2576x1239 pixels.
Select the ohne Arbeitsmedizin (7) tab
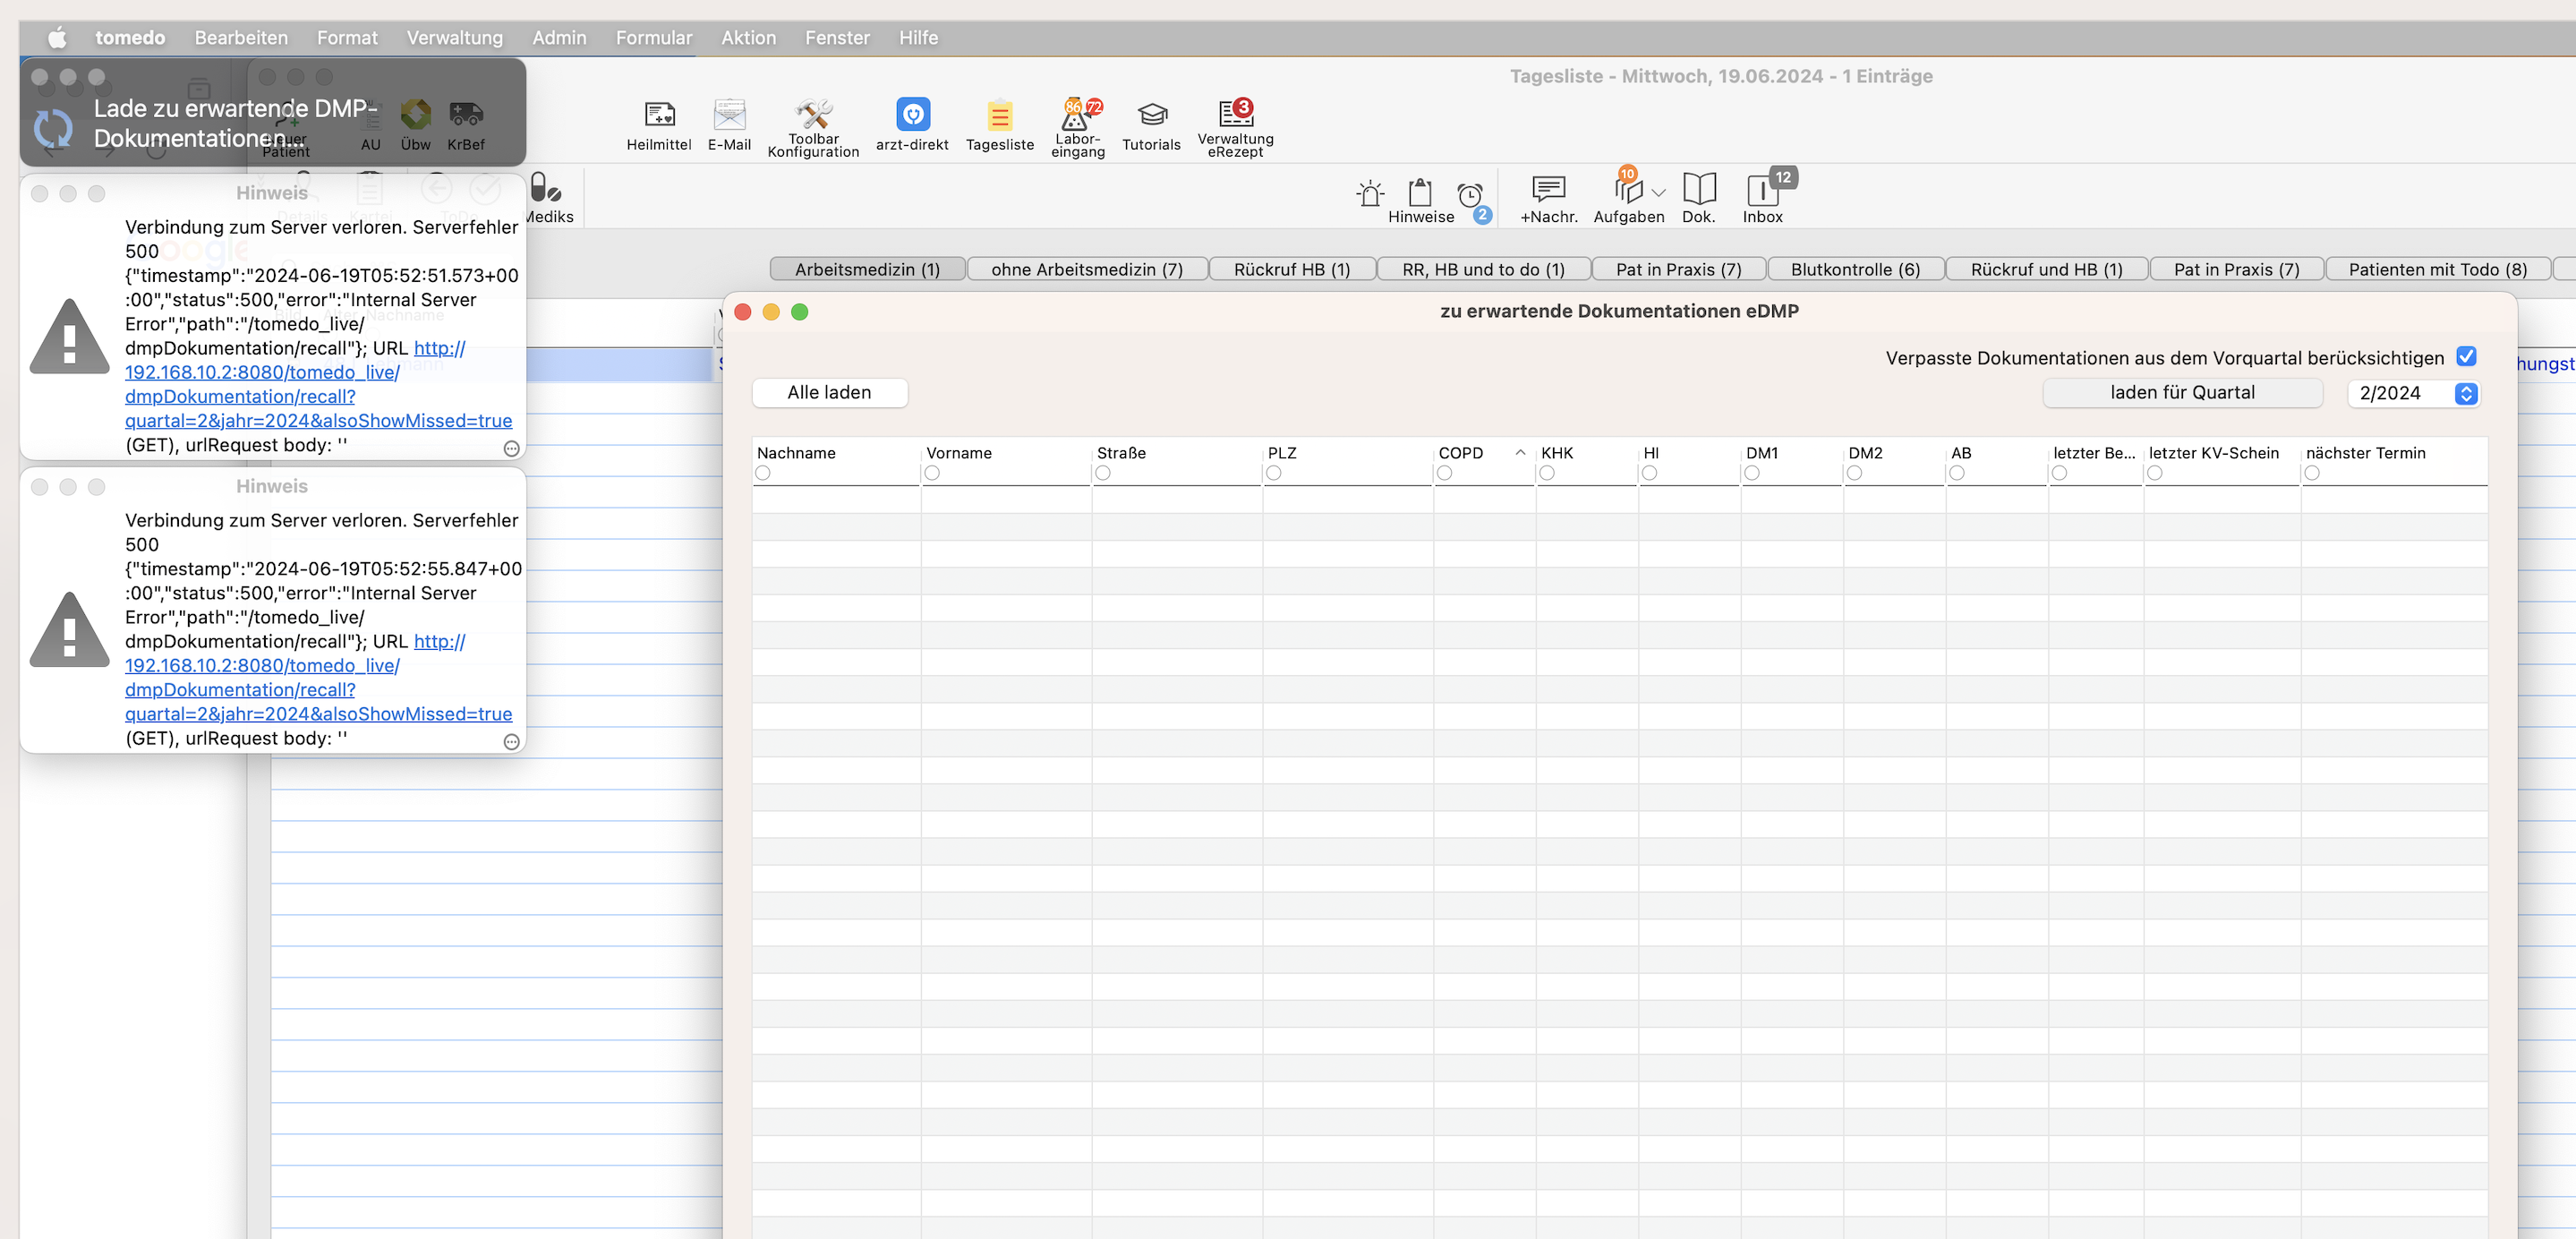(1087, 269)
